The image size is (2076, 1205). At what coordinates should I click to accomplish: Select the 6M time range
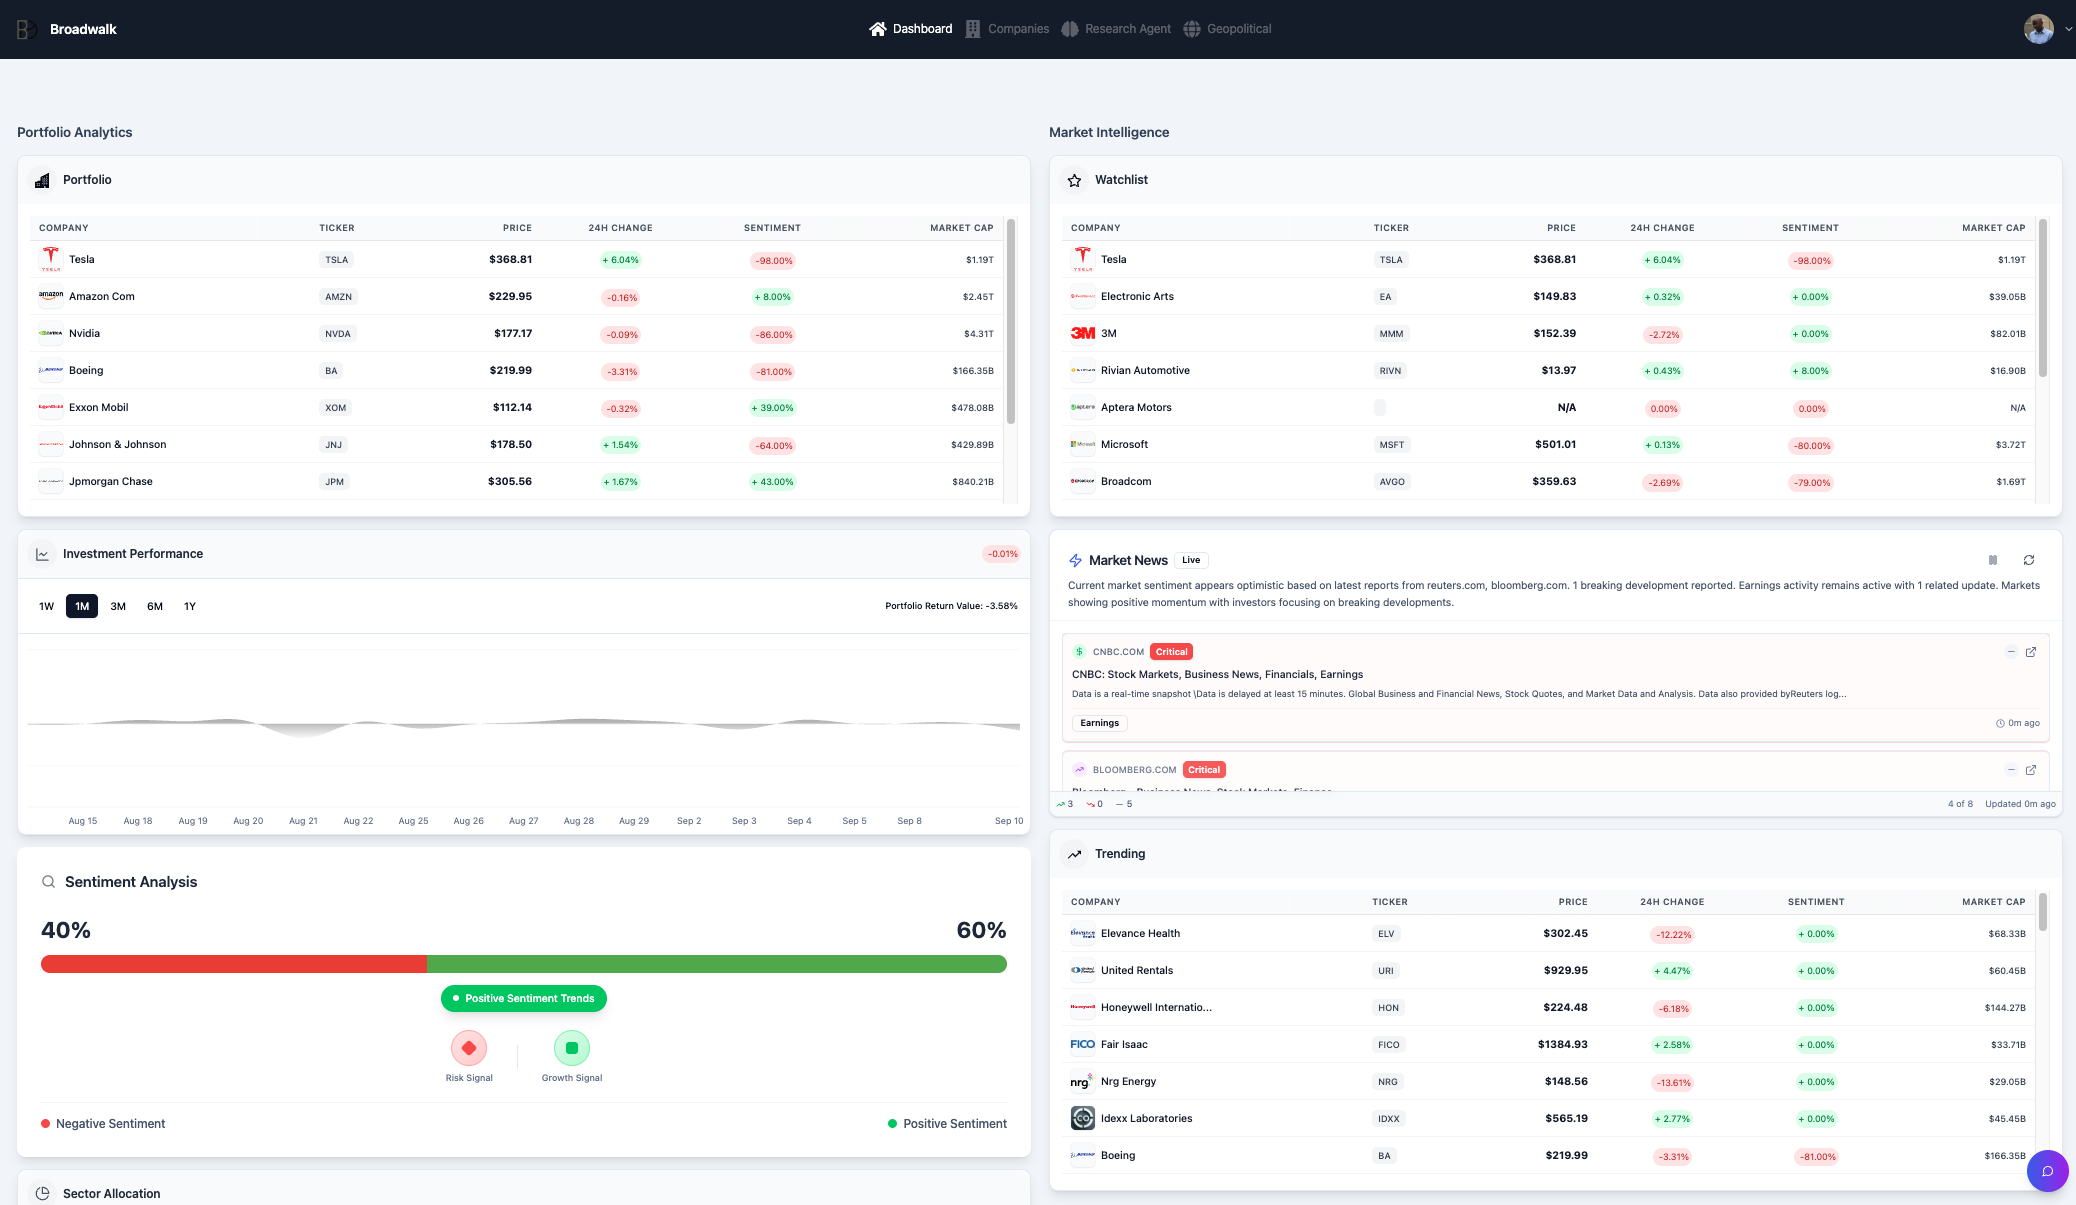point(155,606)
